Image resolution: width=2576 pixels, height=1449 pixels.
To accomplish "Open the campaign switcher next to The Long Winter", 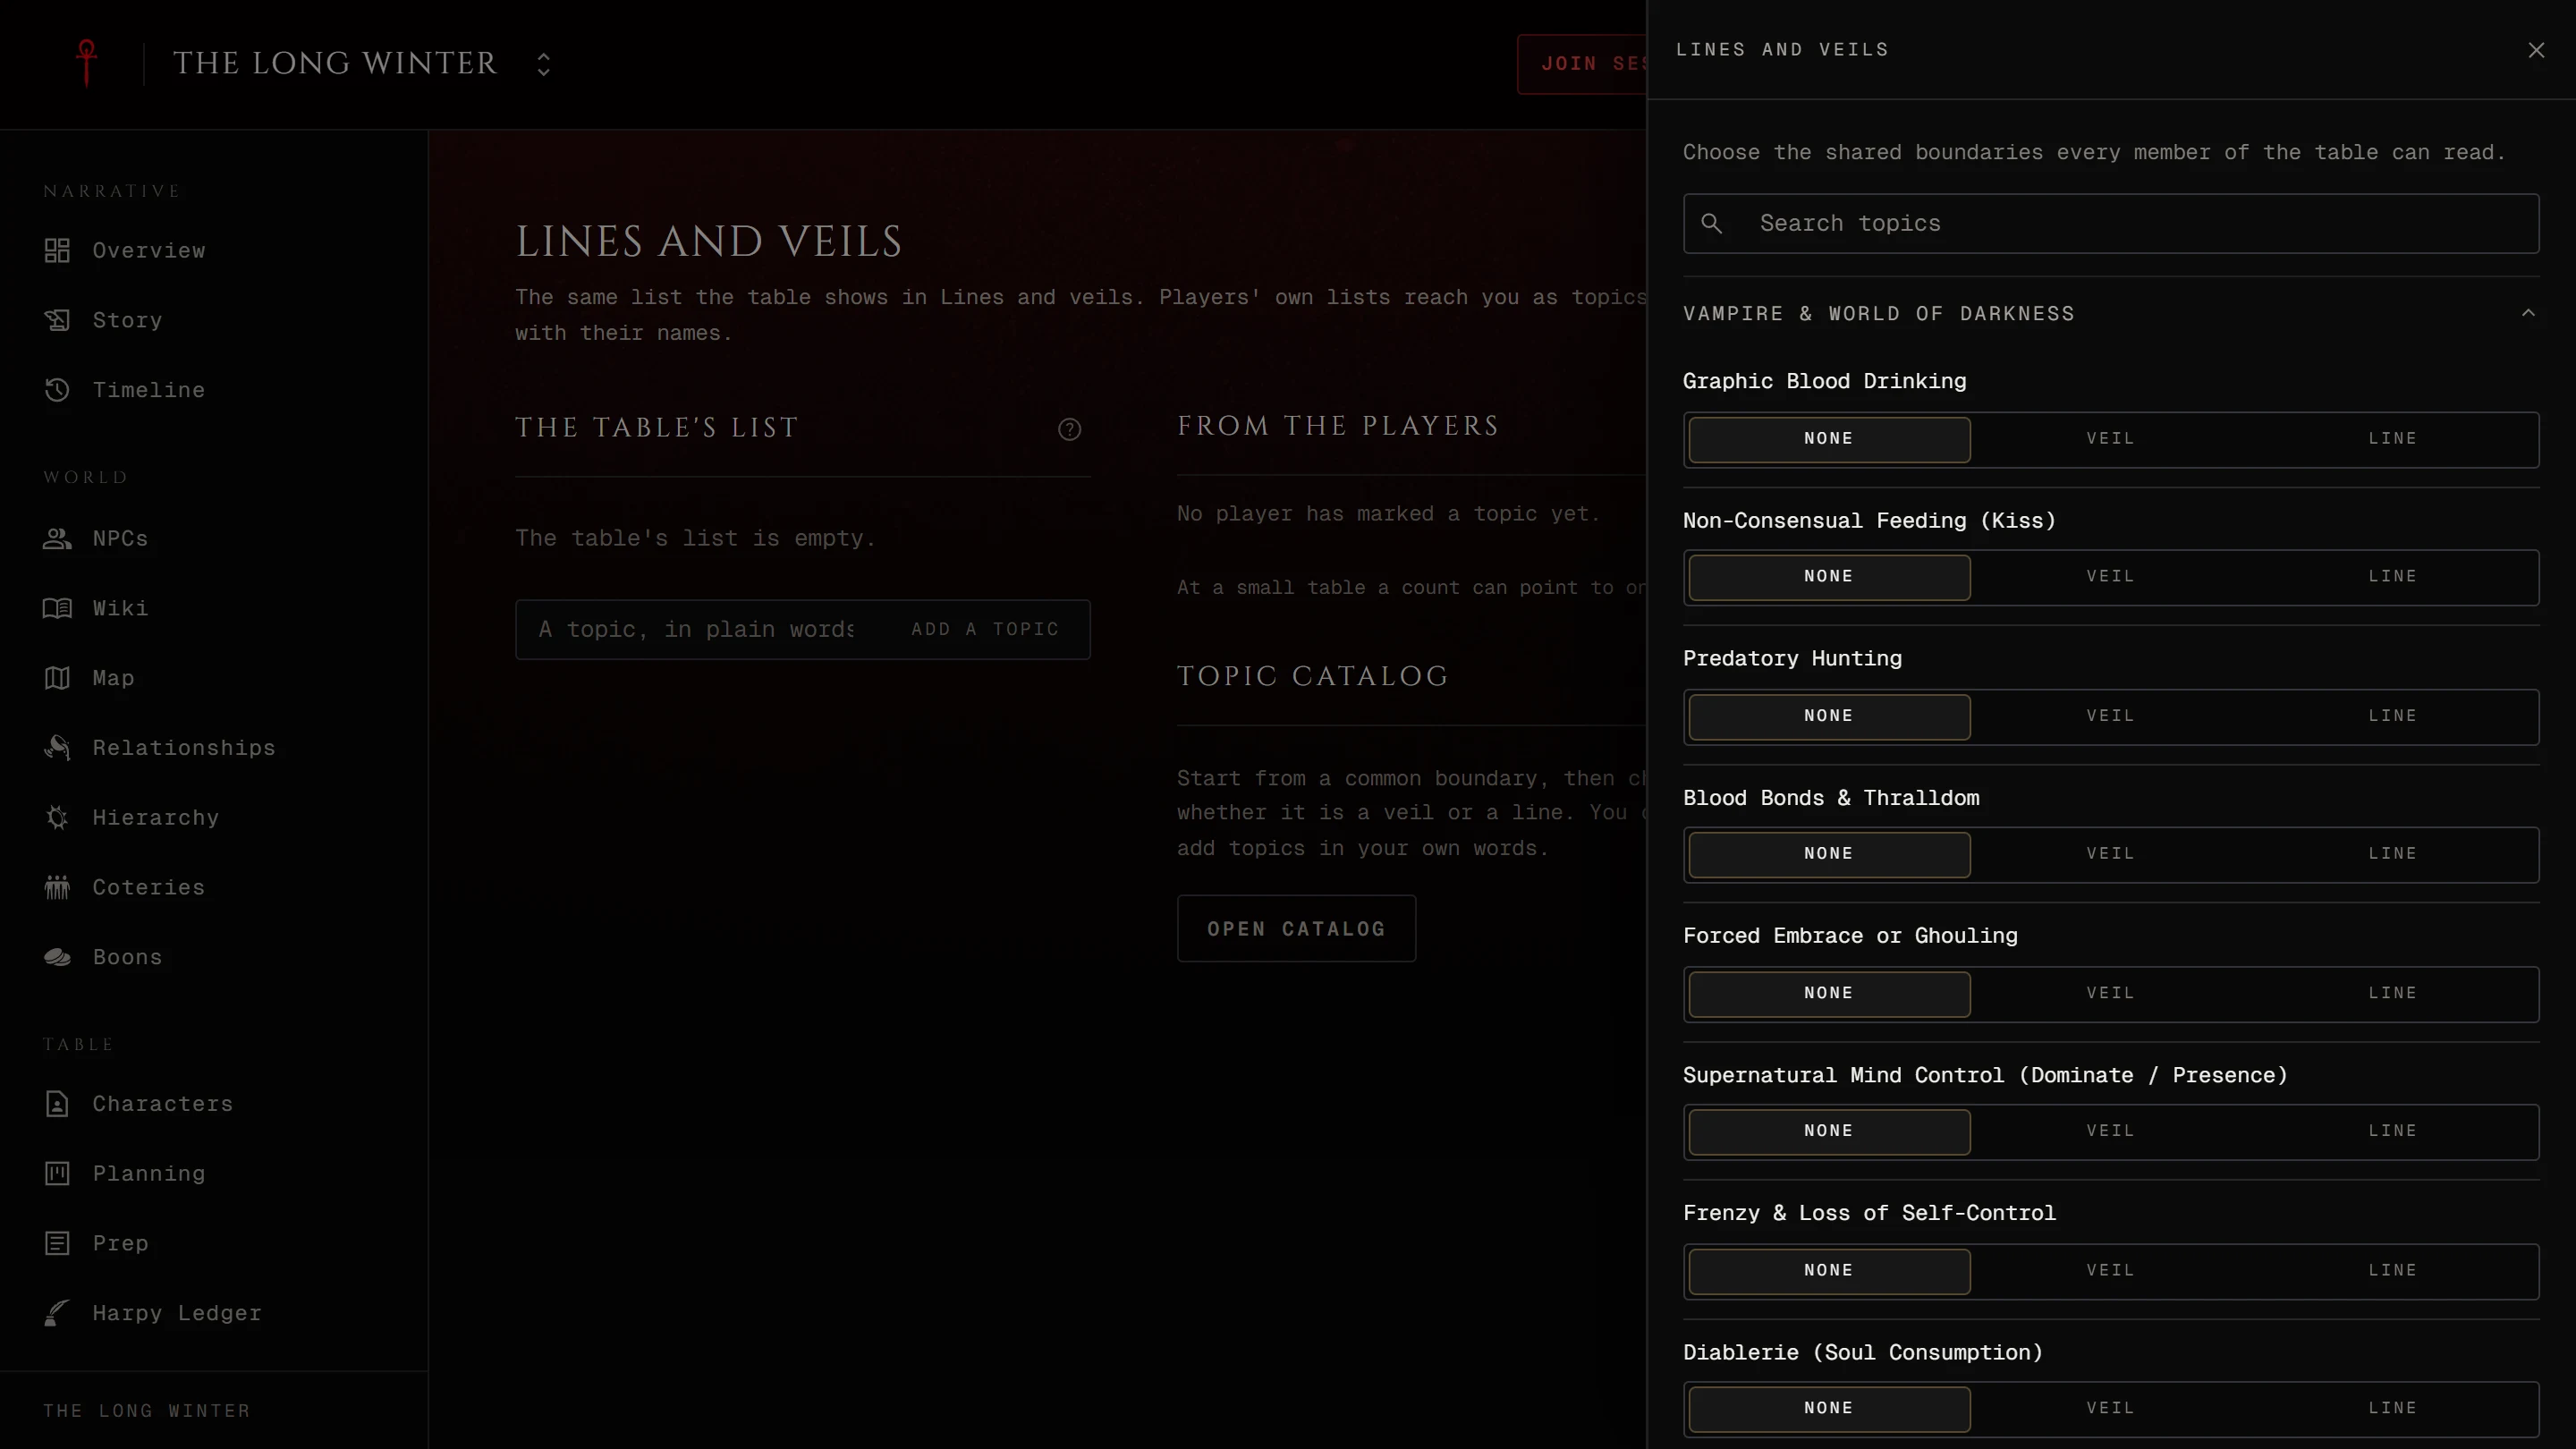I will [x=543, y=64].
